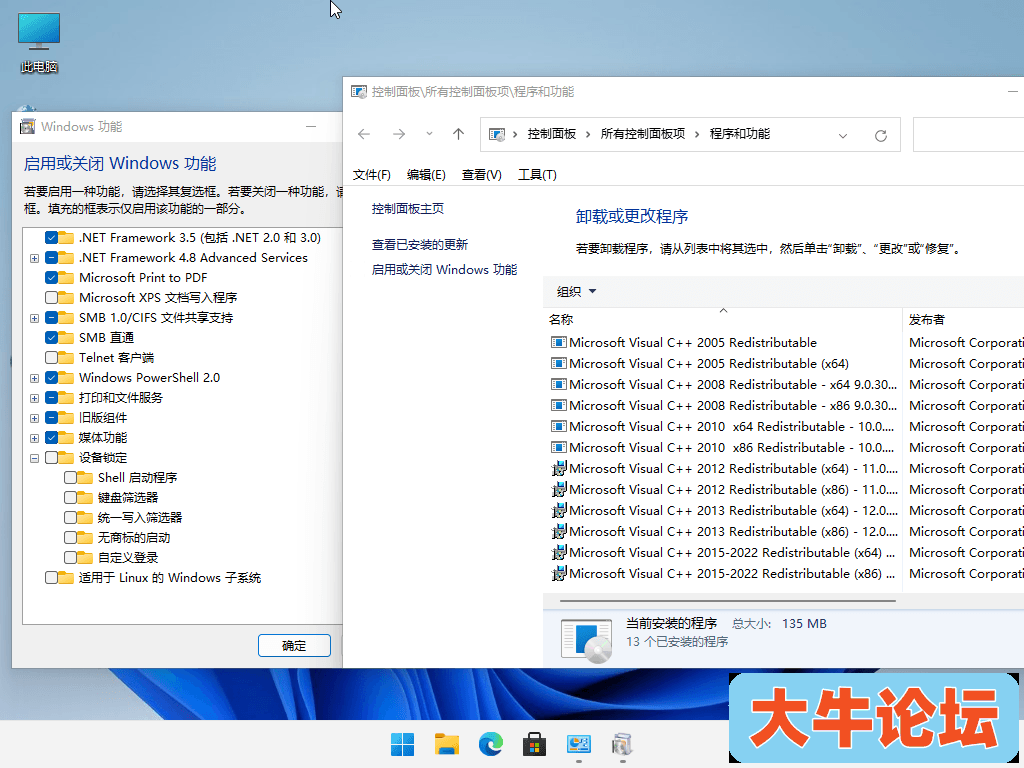The width and height of the screenshot is (1024, 768).
Task: Go back in the Programs and Features window
Action: (364, 134)
